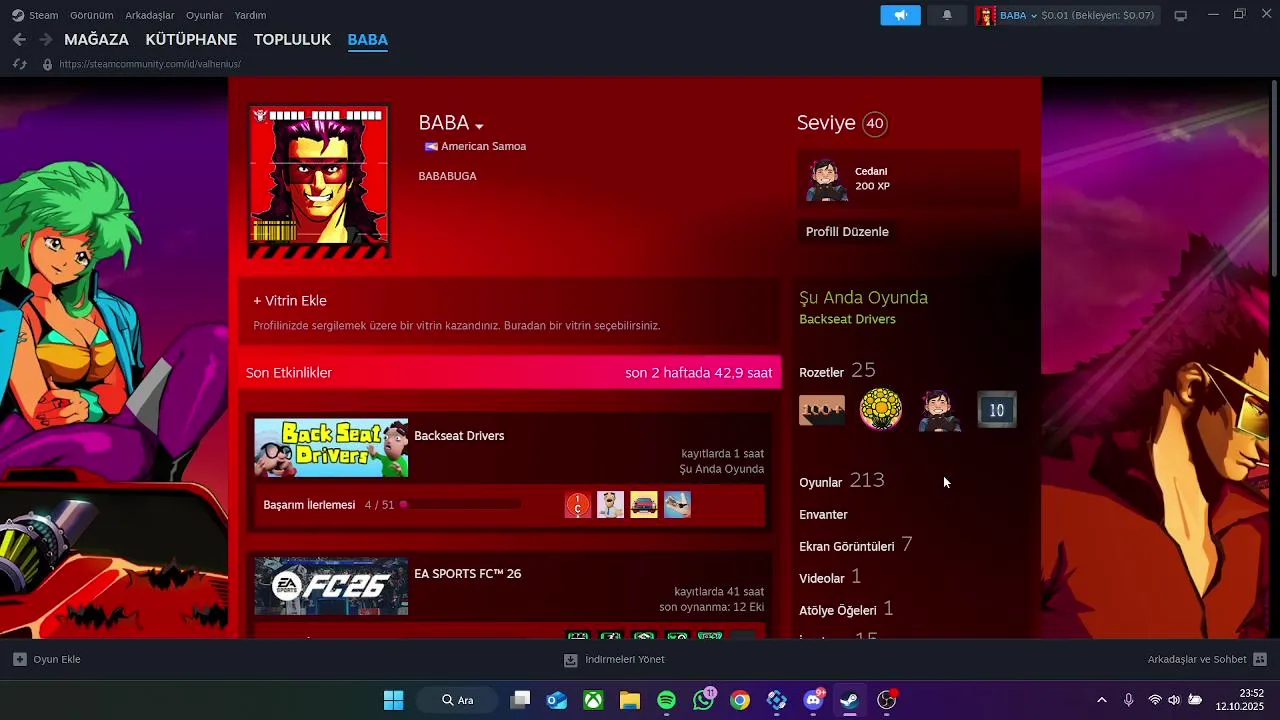Switch to the TOPLULUK tab

click(292, 40)
